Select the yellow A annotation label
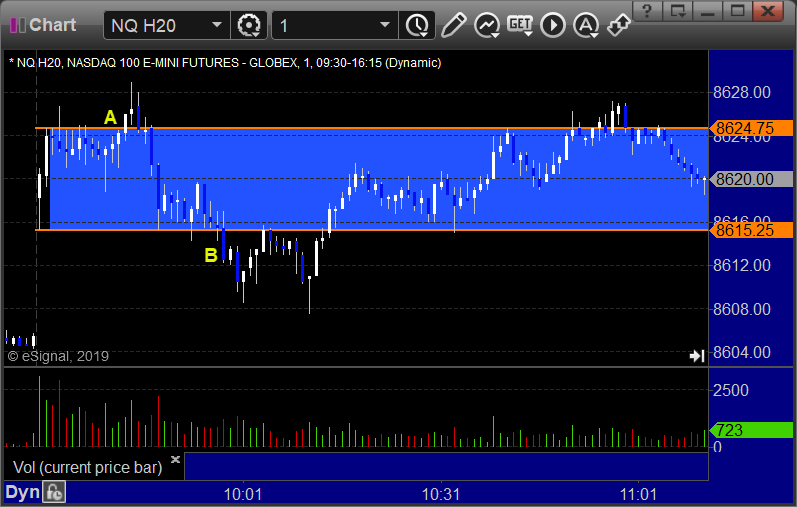This screenshot has height=507, width=797. [x=110, y=117]
